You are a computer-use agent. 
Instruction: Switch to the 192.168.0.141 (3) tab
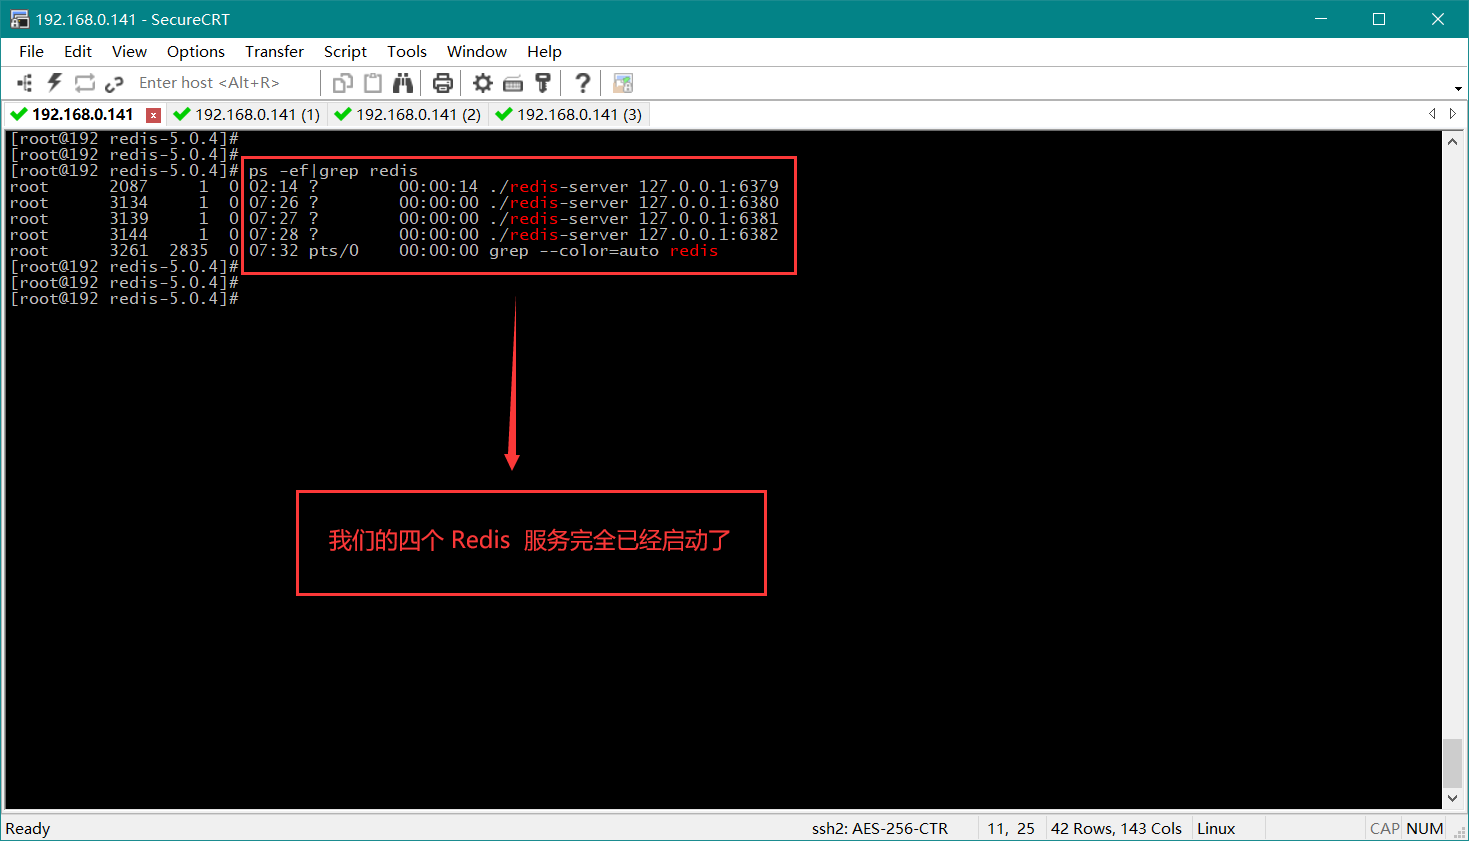(x=568, y=114)
